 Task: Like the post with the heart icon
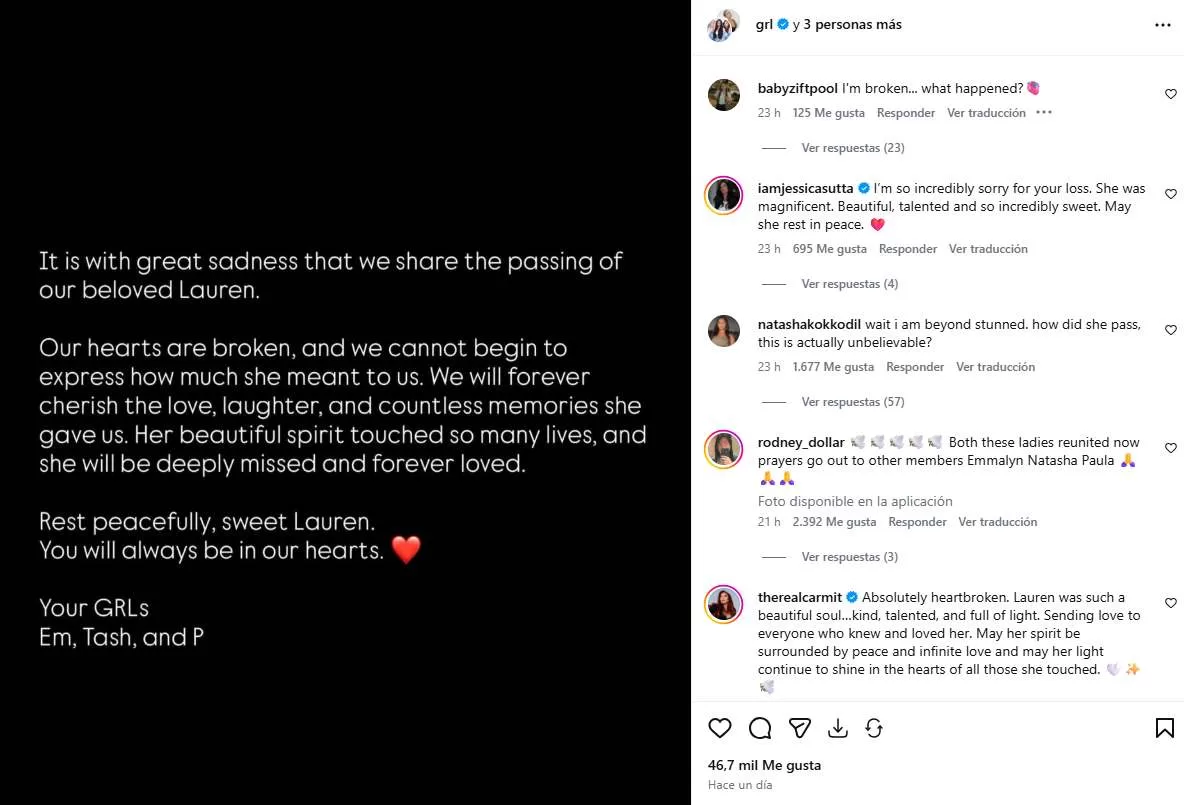click(x=720, y=728)
